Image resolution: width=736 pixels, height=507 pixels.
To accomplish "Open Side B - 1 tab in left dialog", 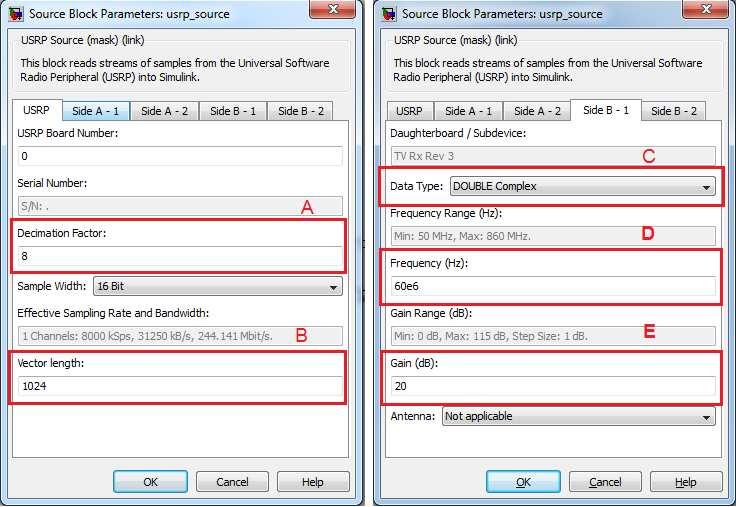I will pos(233,111).
